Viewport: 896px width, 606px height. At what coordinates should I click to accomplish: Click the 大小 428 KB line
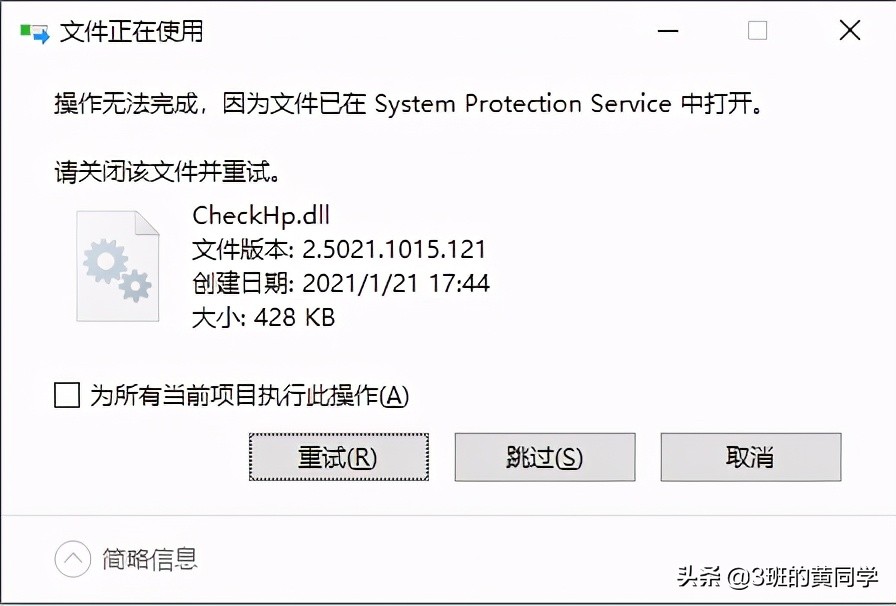[263, 318]
